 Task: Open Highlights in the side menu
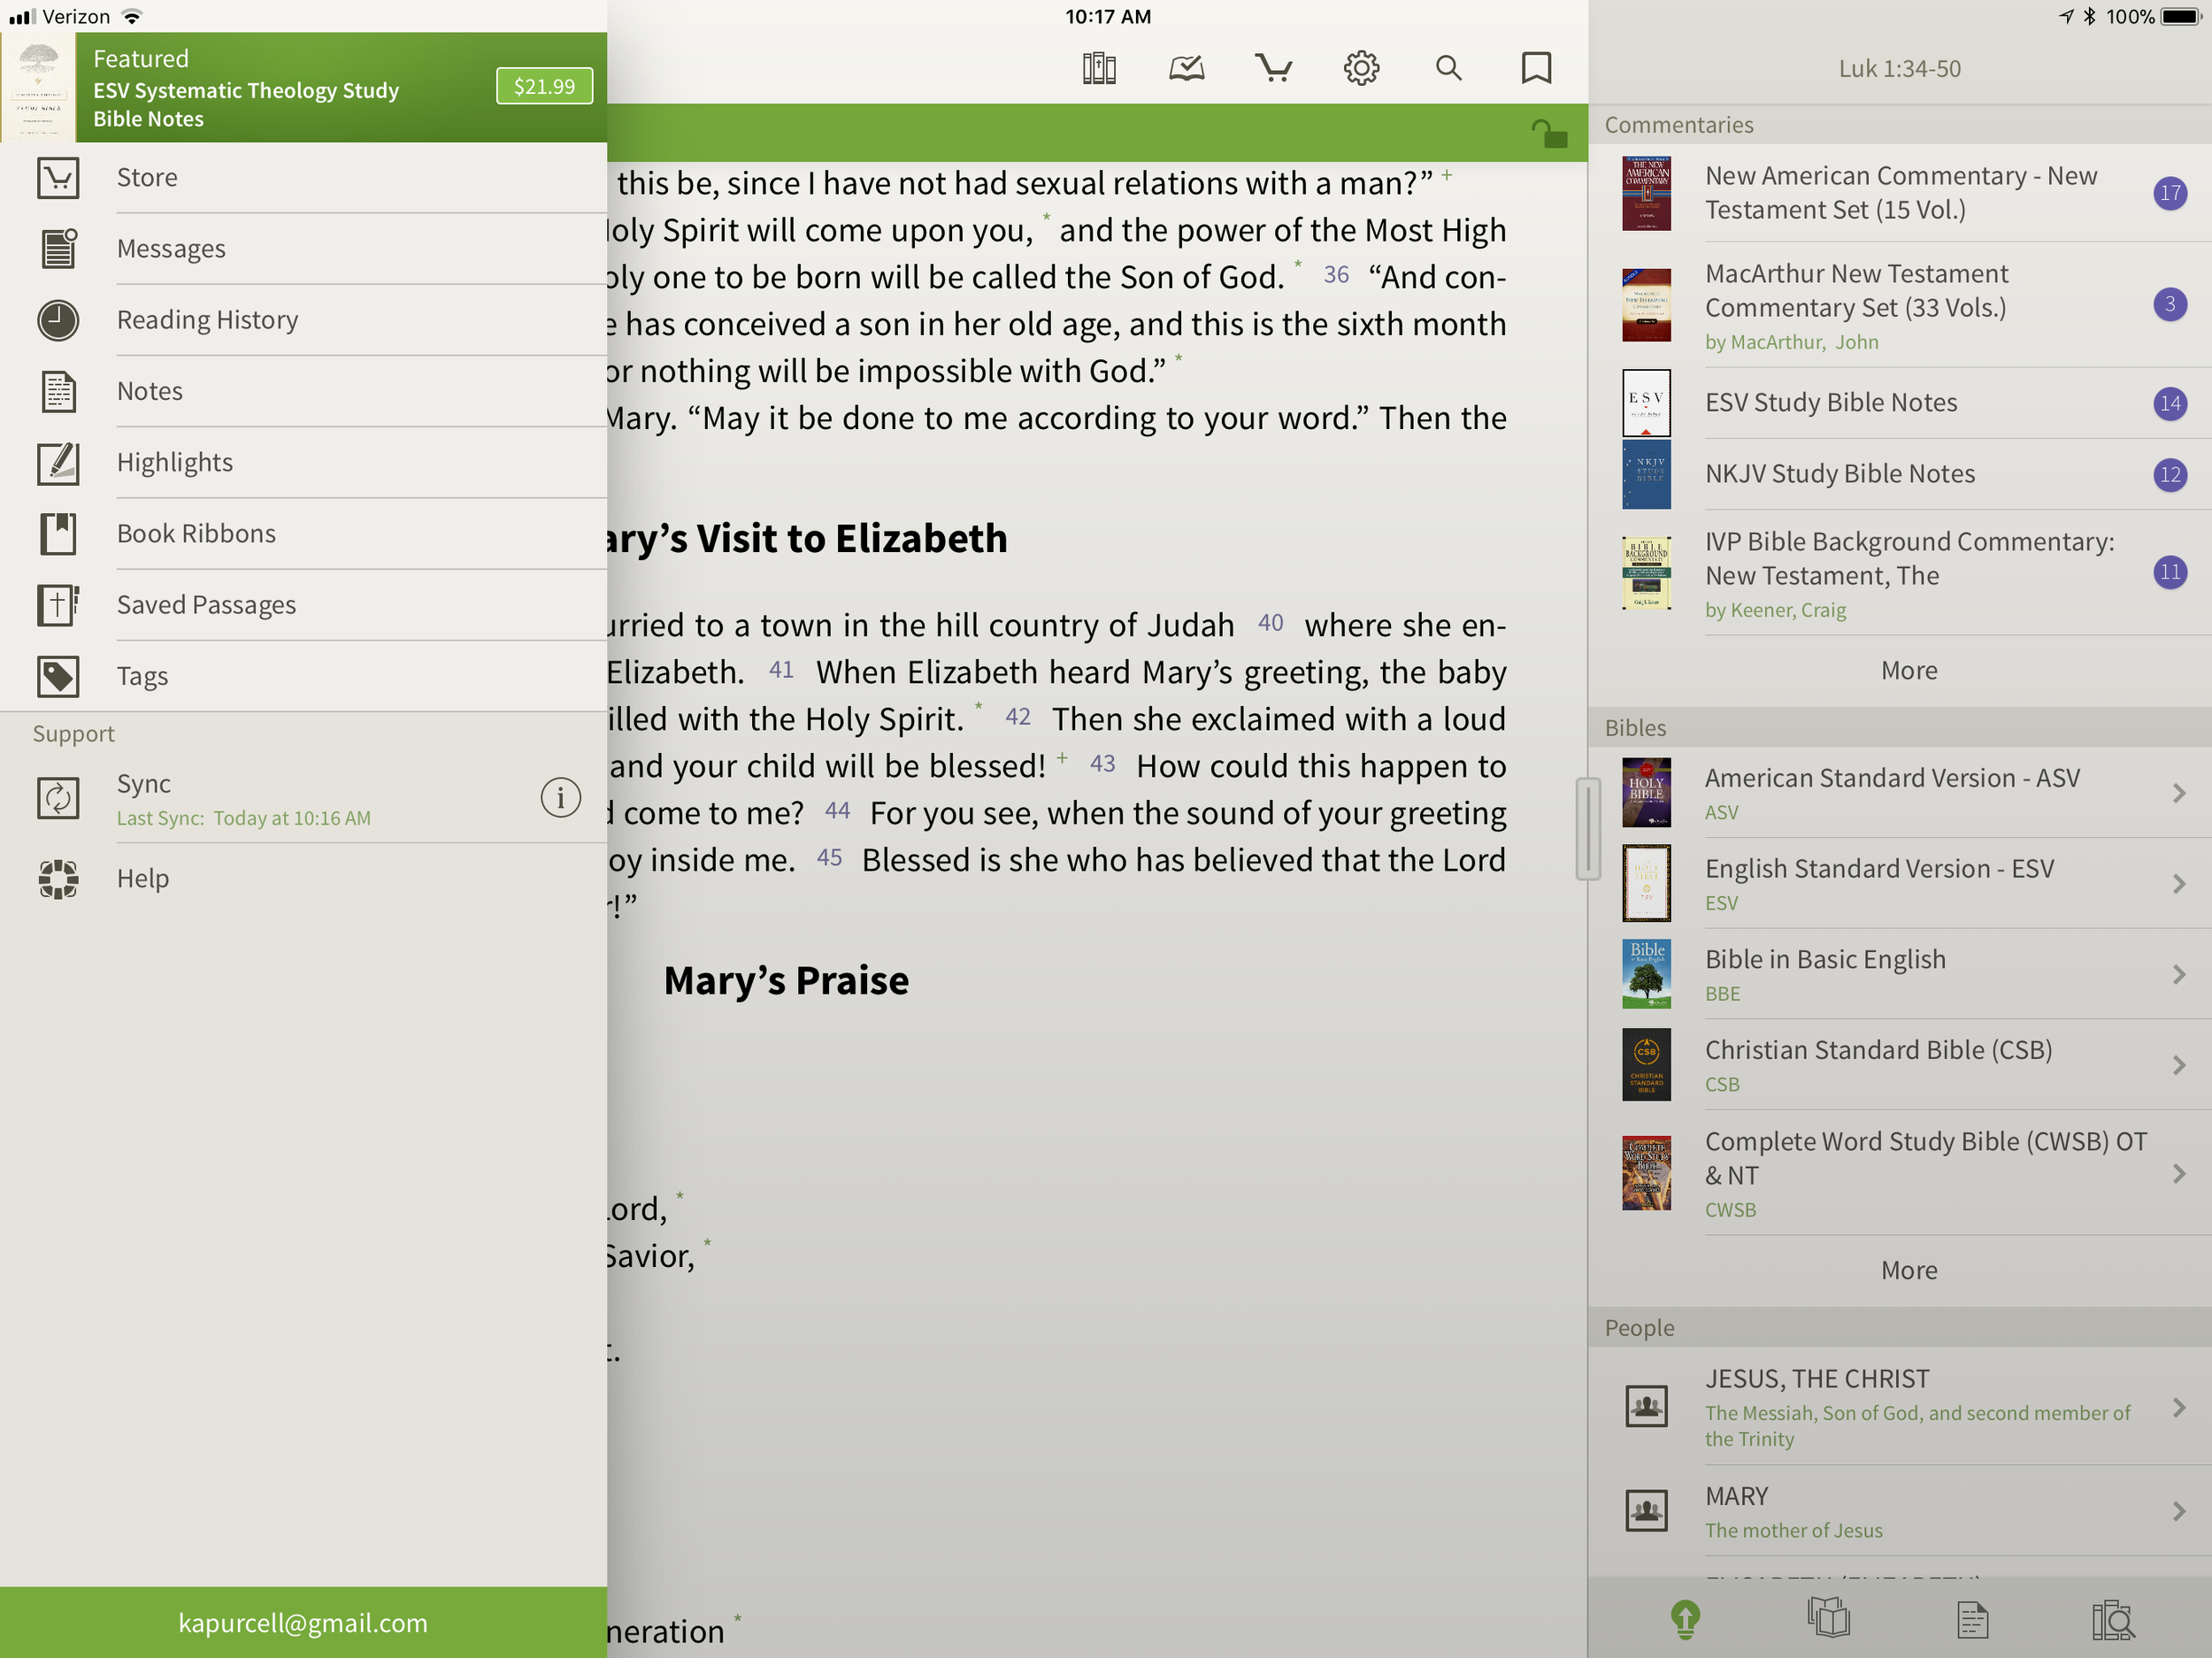303,462
